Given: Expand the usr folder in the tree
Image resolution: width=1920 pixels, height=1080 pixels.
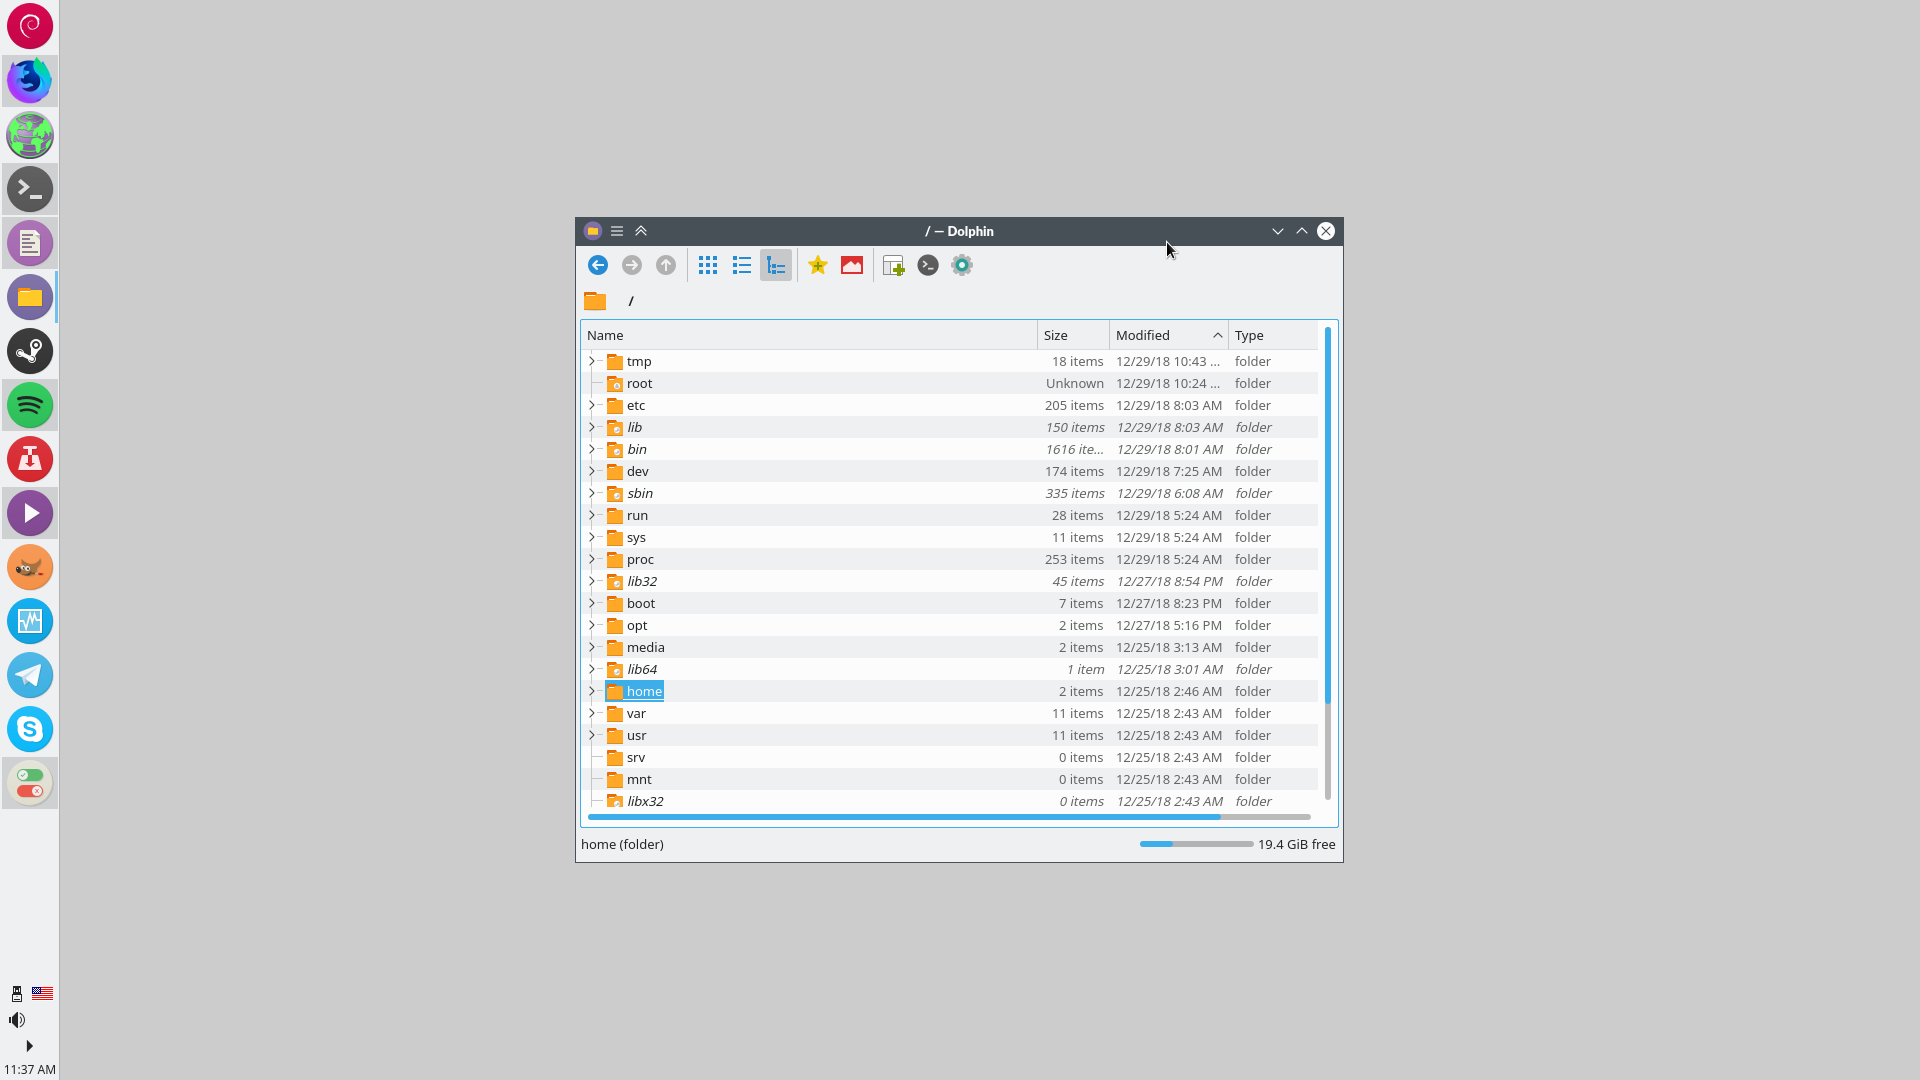Looking at the screenshot, I should 592,735.
